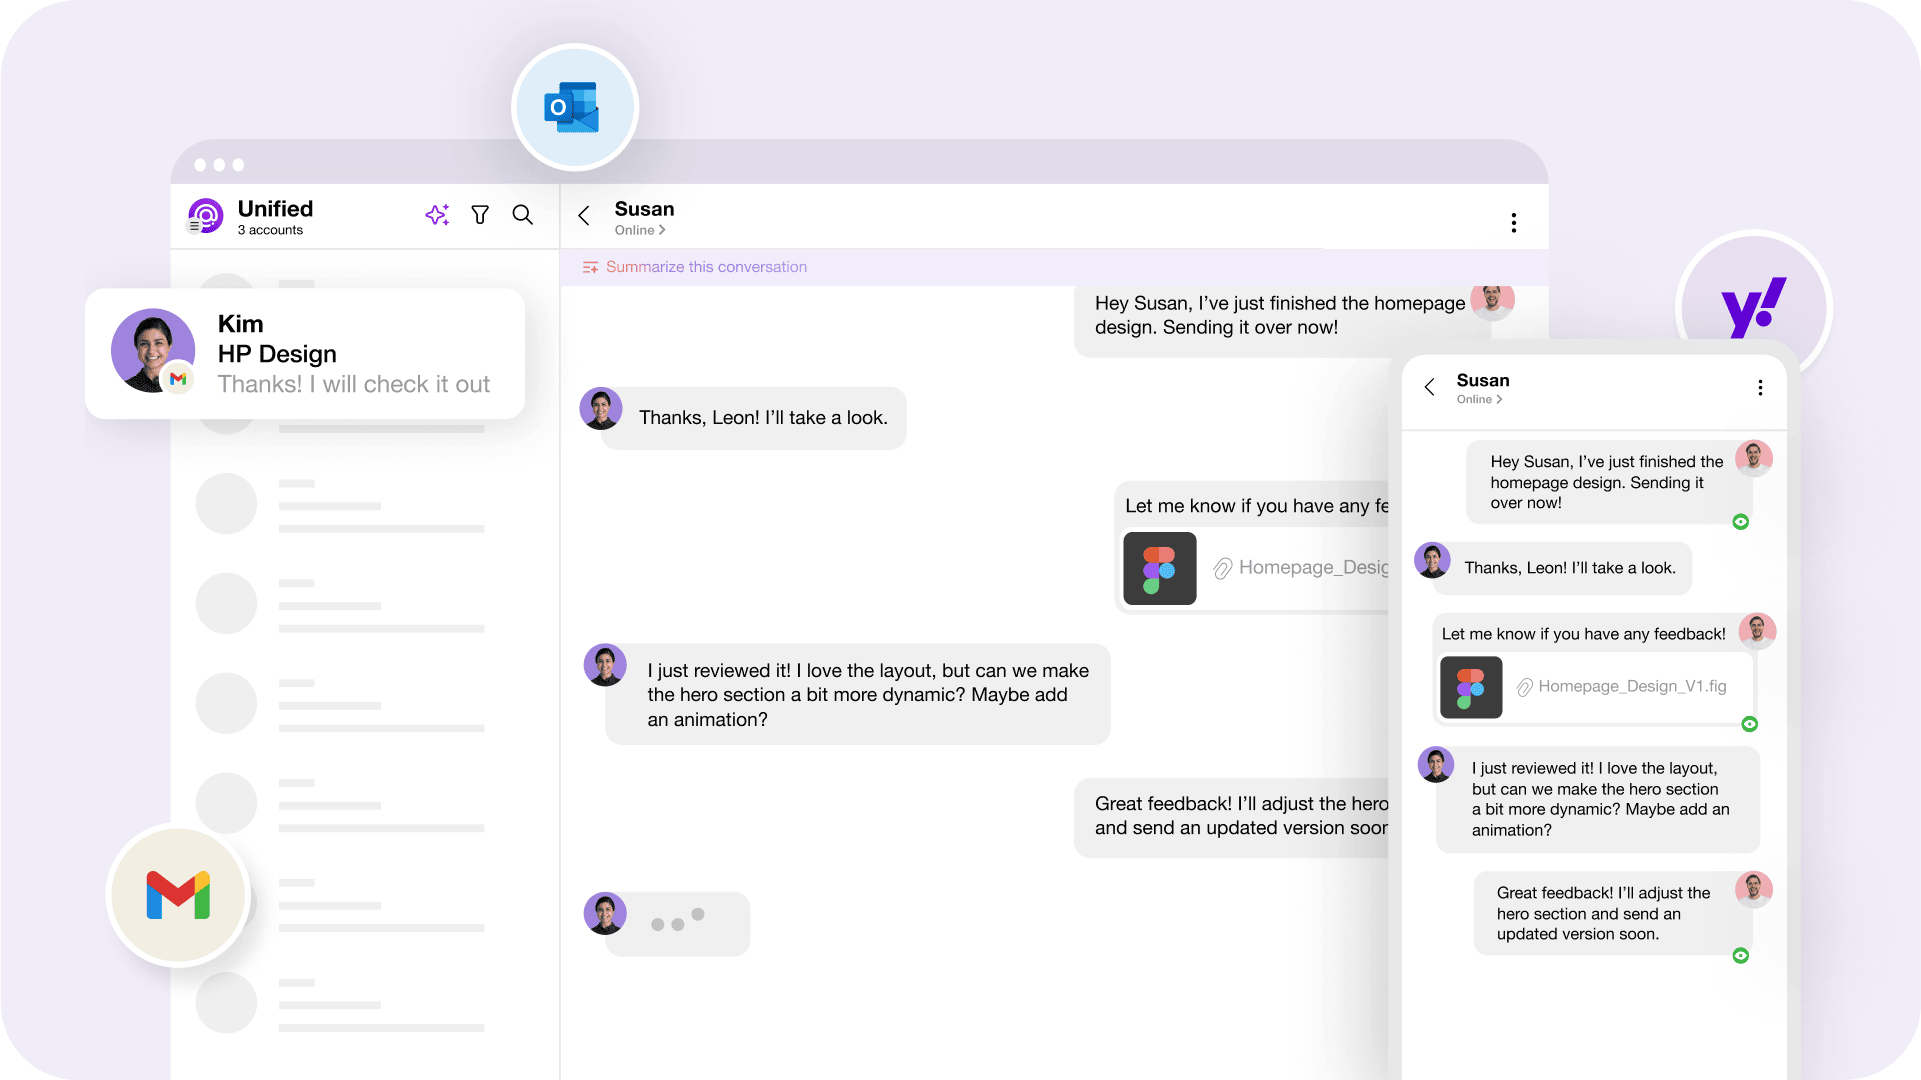Click the AI sparkle icon in Unified header
The height and width of the screenshot is (1080, 1921).
437,215
